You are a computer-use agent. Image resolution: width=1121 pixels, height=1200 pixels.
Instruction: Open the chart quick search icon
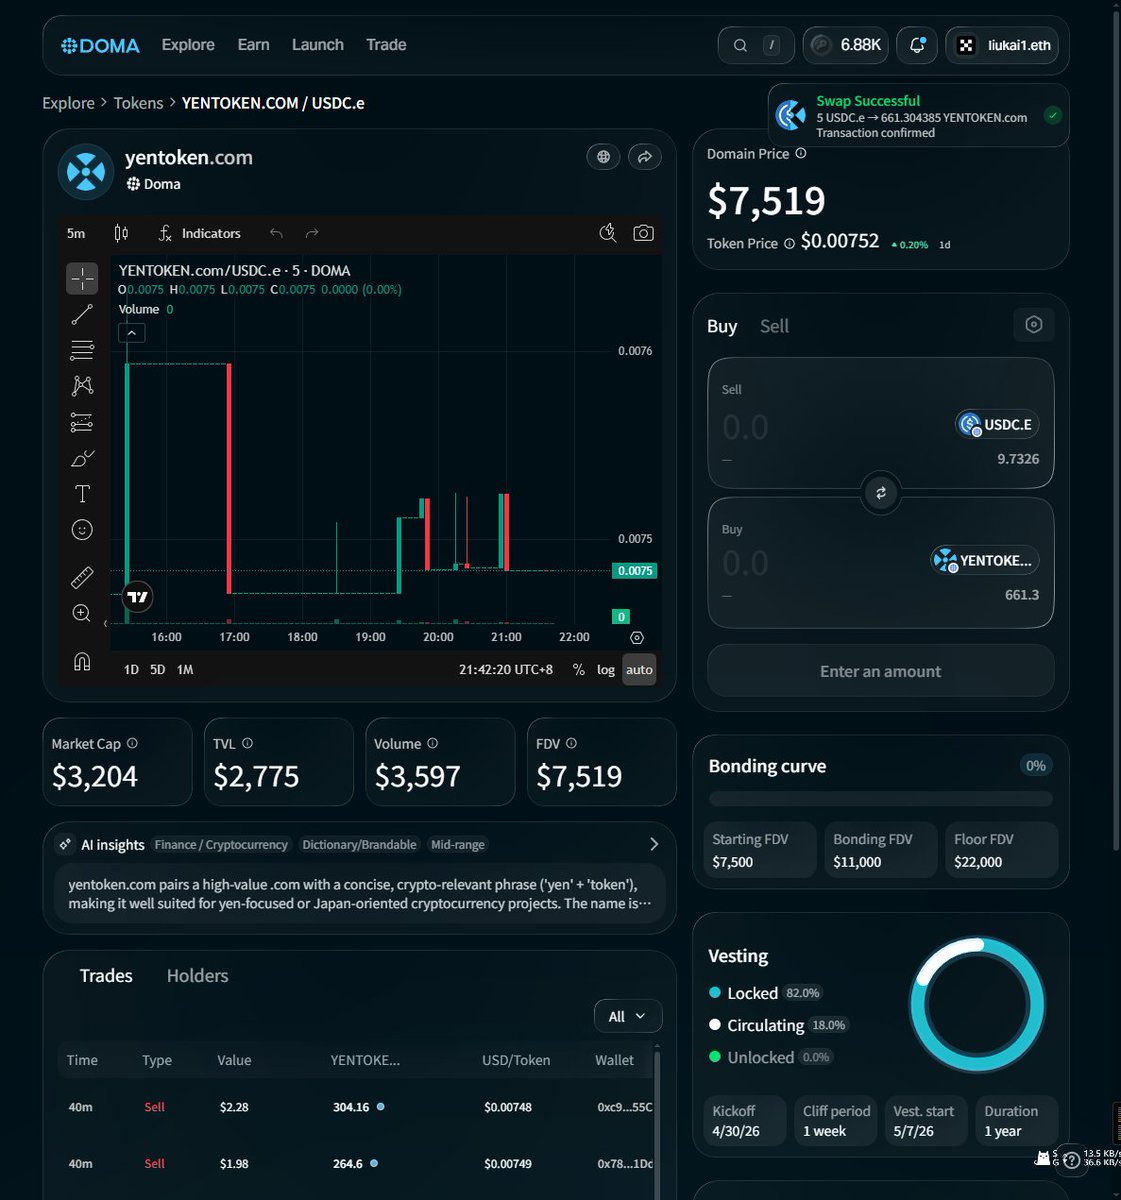(607, 233)
